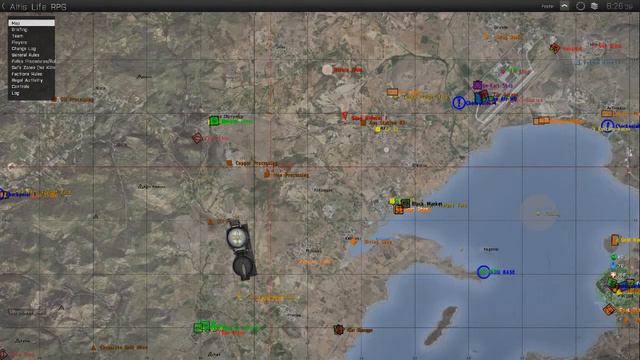The height and width of the screenshot is (360, 640).
Task: Click the orange marker under the Black Market
Action: click(398, 210)
